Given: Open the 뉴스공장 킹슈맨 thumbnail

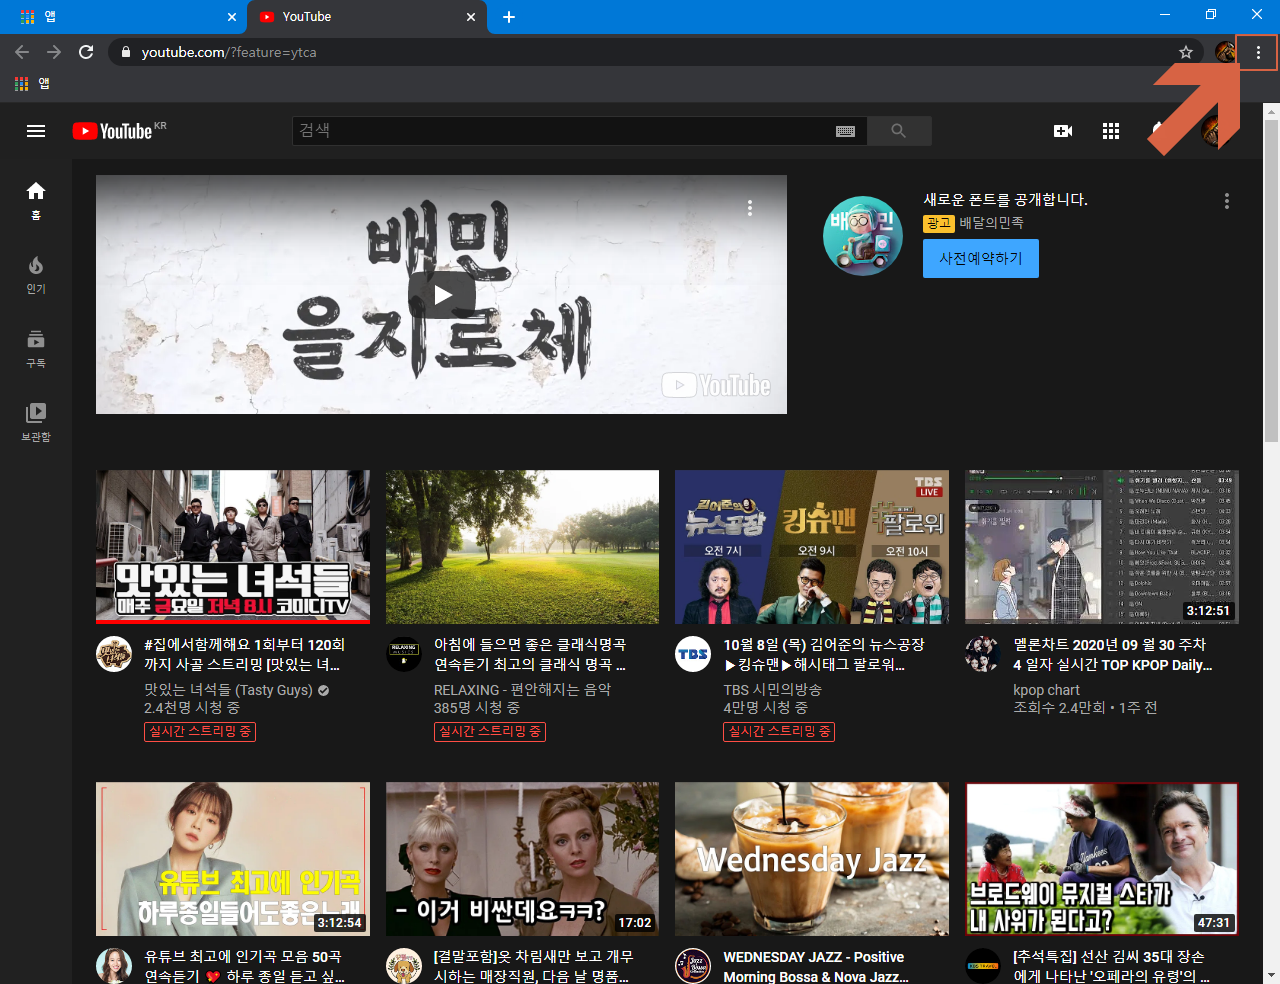Looking at the screenshot, I should click(812, 547).
